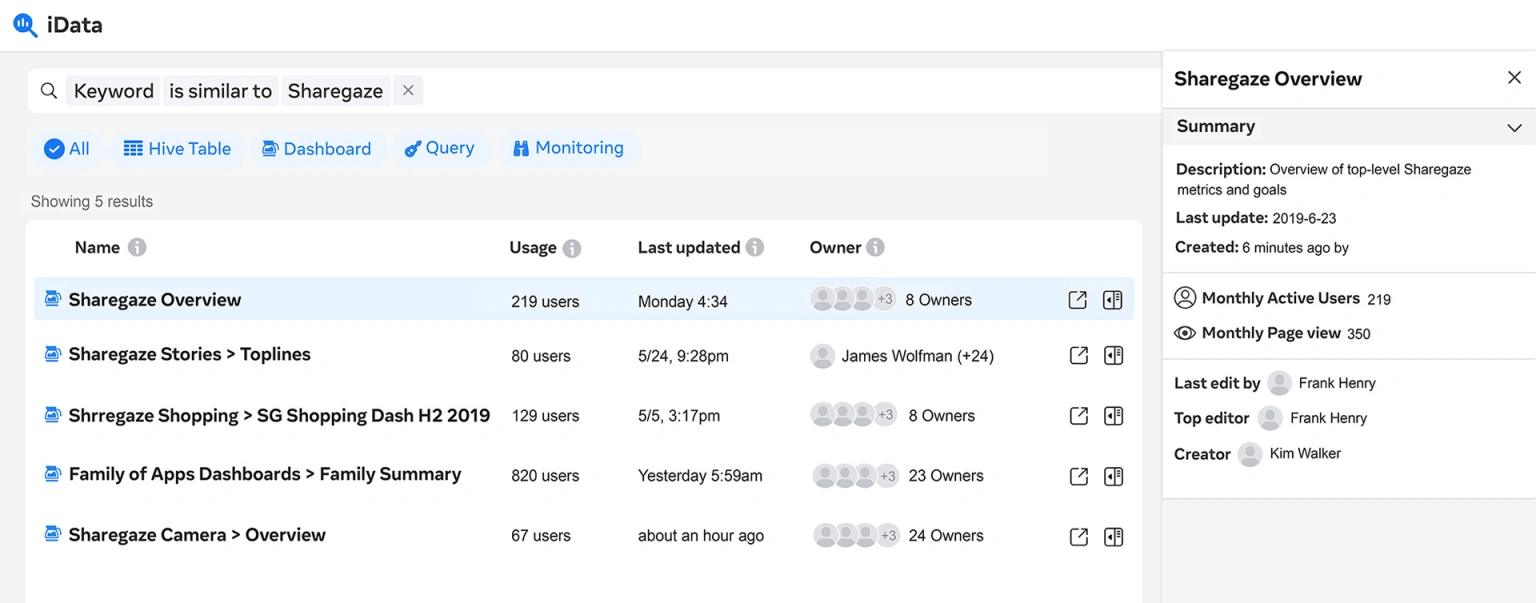Click info icon next to Last updated
The width and height of the screenshot is (1536, 603).
click(x=755, y=247)
